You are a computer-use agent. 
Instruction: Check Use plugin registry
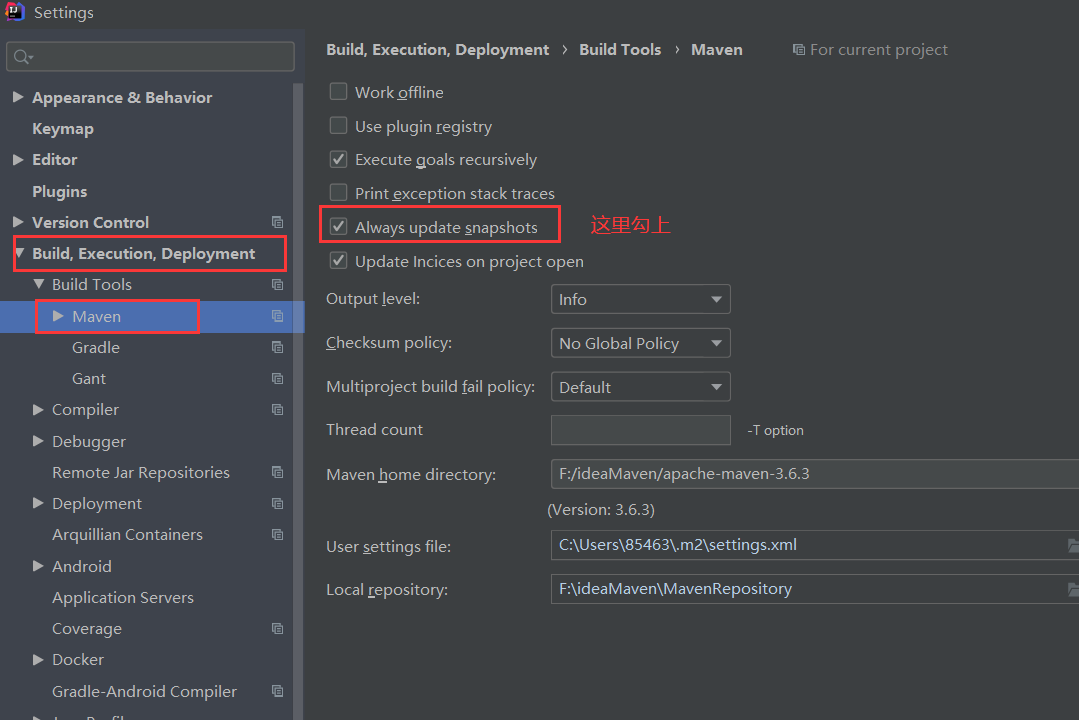[339, 125]
